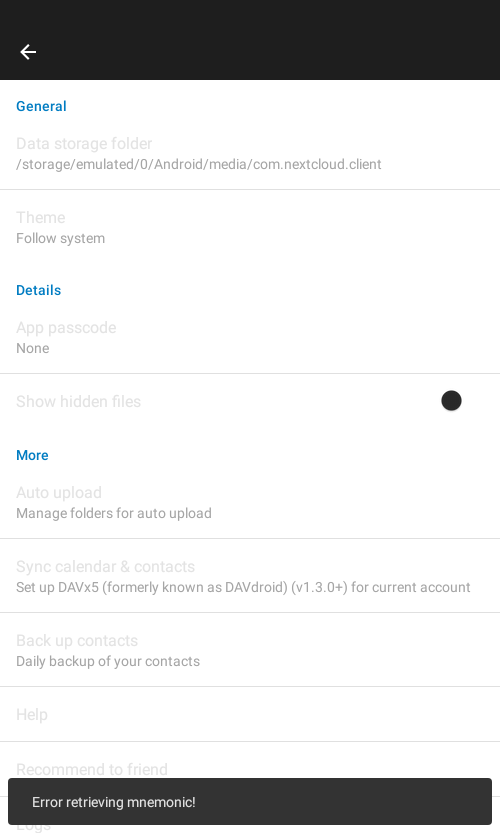This screenshot has height=833, width=500.
Task: Open the Data storage folder setting
Action: click(x=250, y=153)
